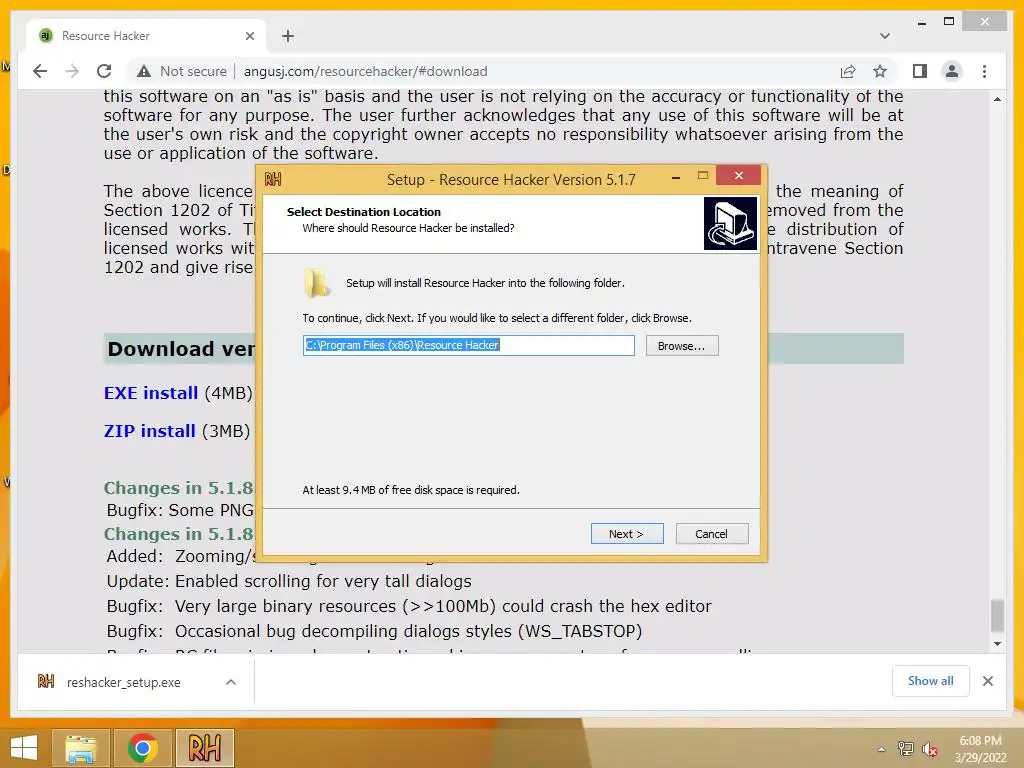Close the Setup dialog window
The width and height of the screenshot is (1024, 768).
click(x=739, y=176)
